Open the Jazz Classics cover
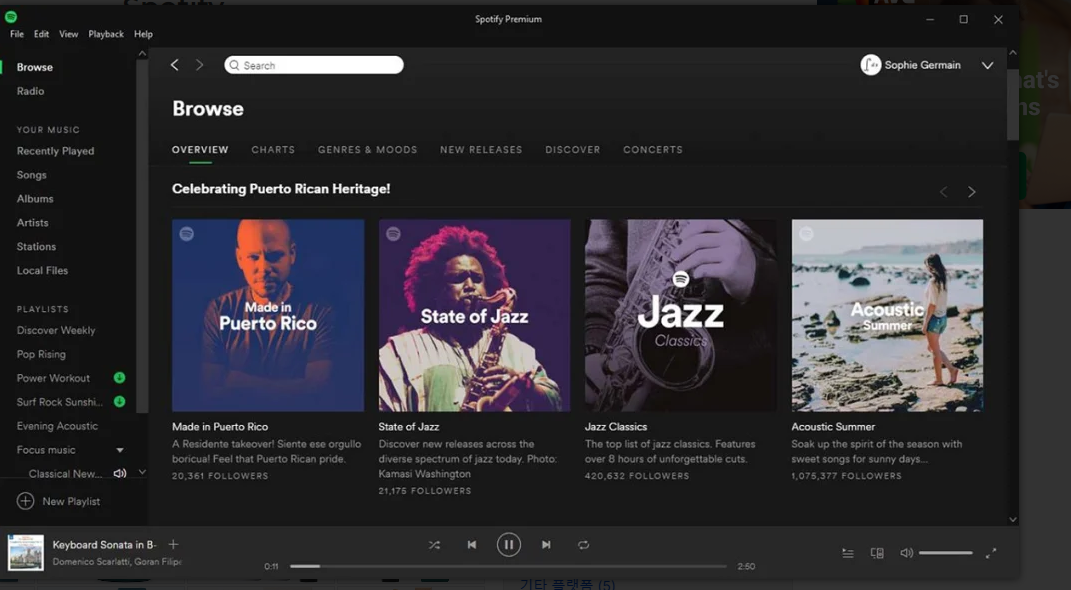 pos(681,315)
